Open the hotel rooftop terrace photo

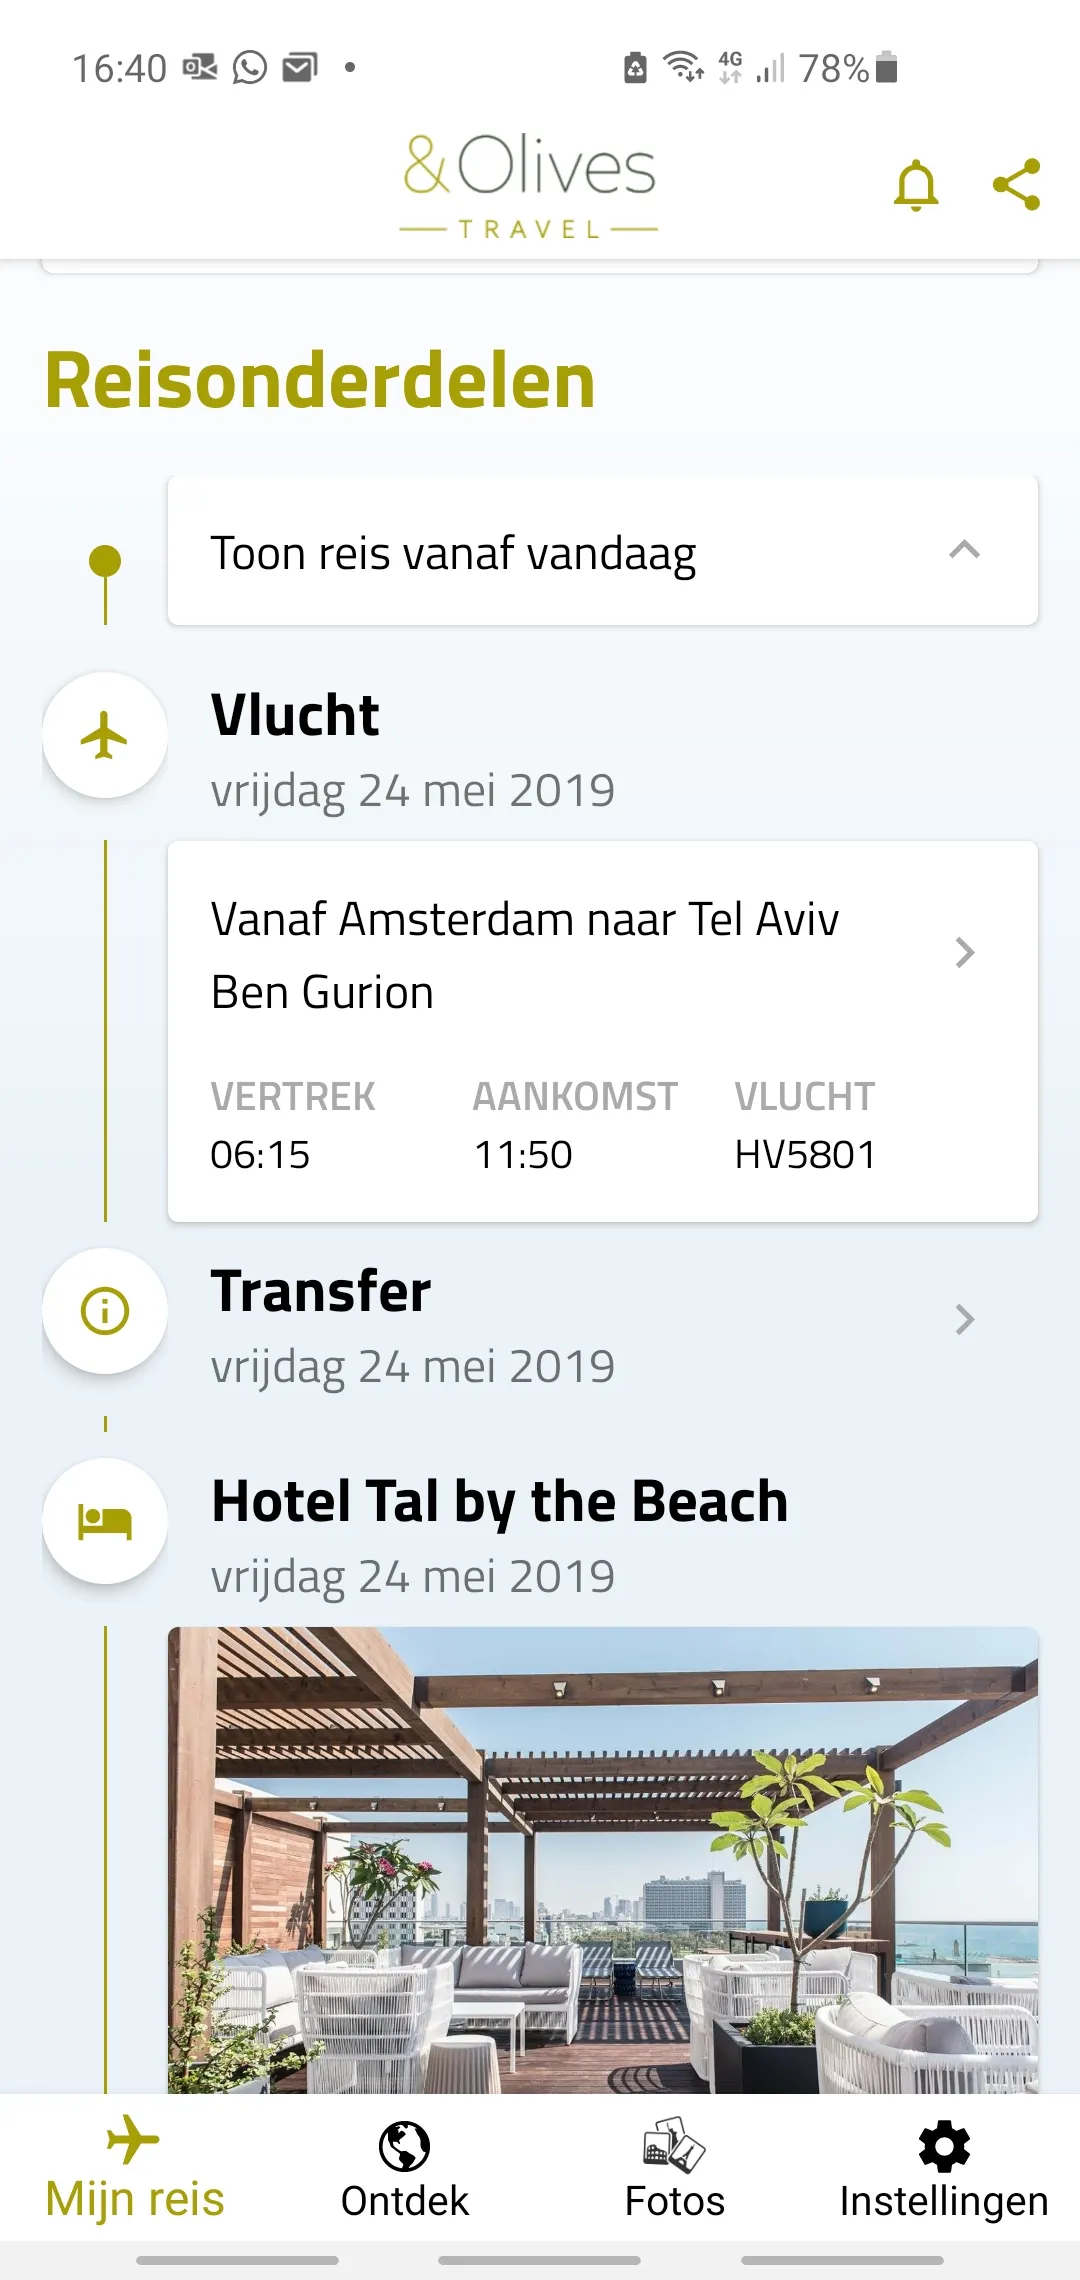coord(602,1860)
